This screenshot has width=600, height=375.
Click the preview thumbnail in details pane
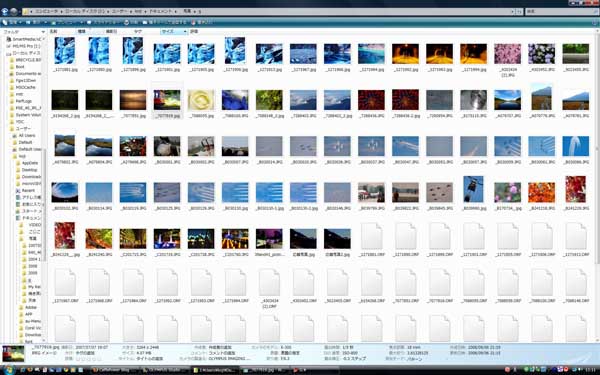13,354
